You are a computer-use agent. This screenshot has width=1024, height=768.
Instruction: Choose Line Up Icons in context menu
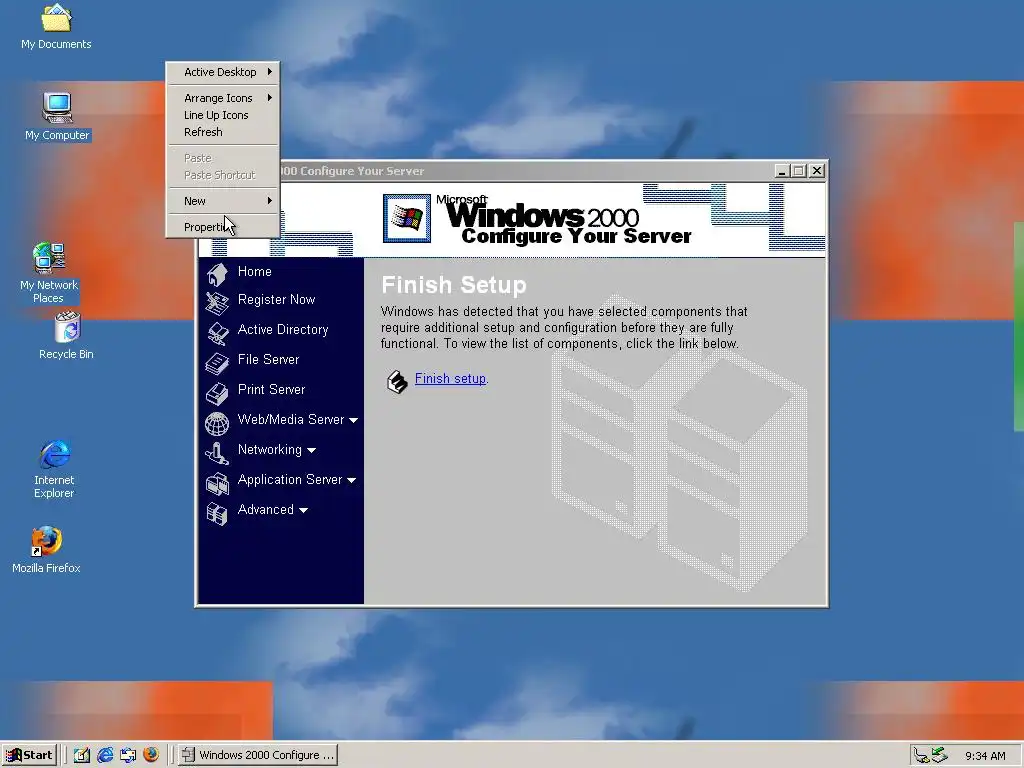click(x=223, y=115)
